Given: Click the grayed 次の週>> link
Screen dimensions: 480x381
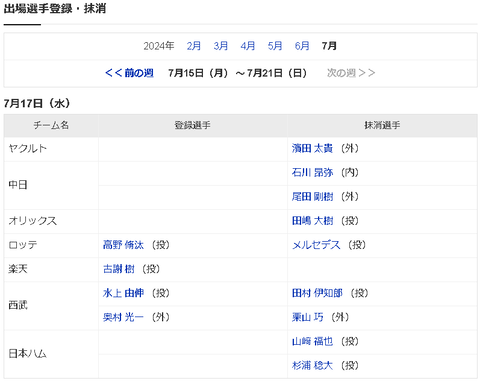Looking at the screenshot, I should [351, 73].
